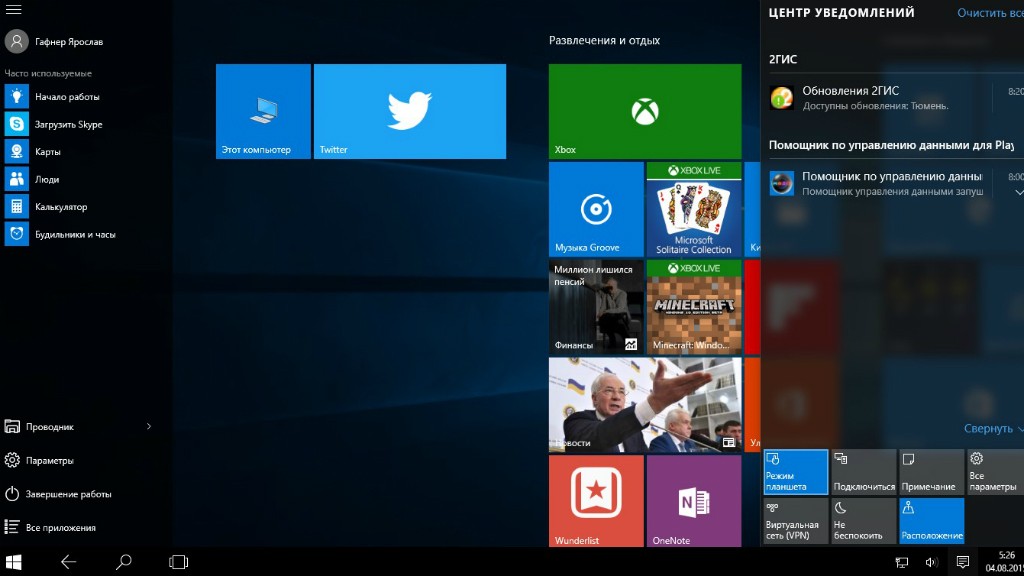Toggle Виртуальная сеть (VPN) tile

pos(796,520)
